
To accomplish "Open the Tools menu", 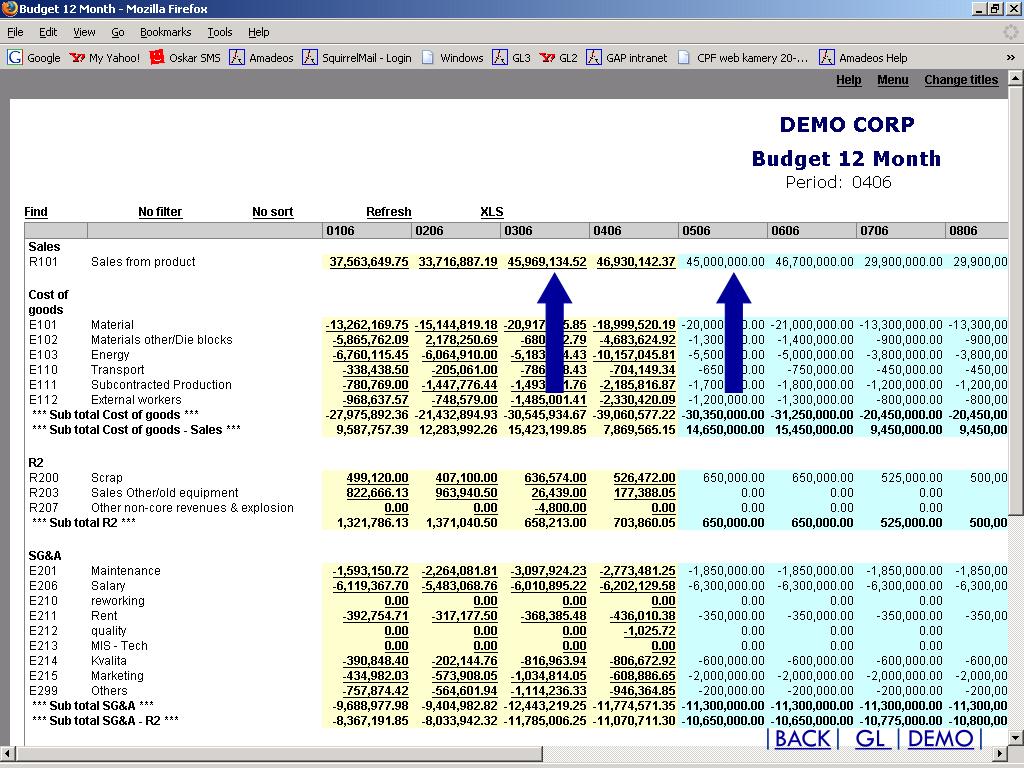I will click(219, 32).
